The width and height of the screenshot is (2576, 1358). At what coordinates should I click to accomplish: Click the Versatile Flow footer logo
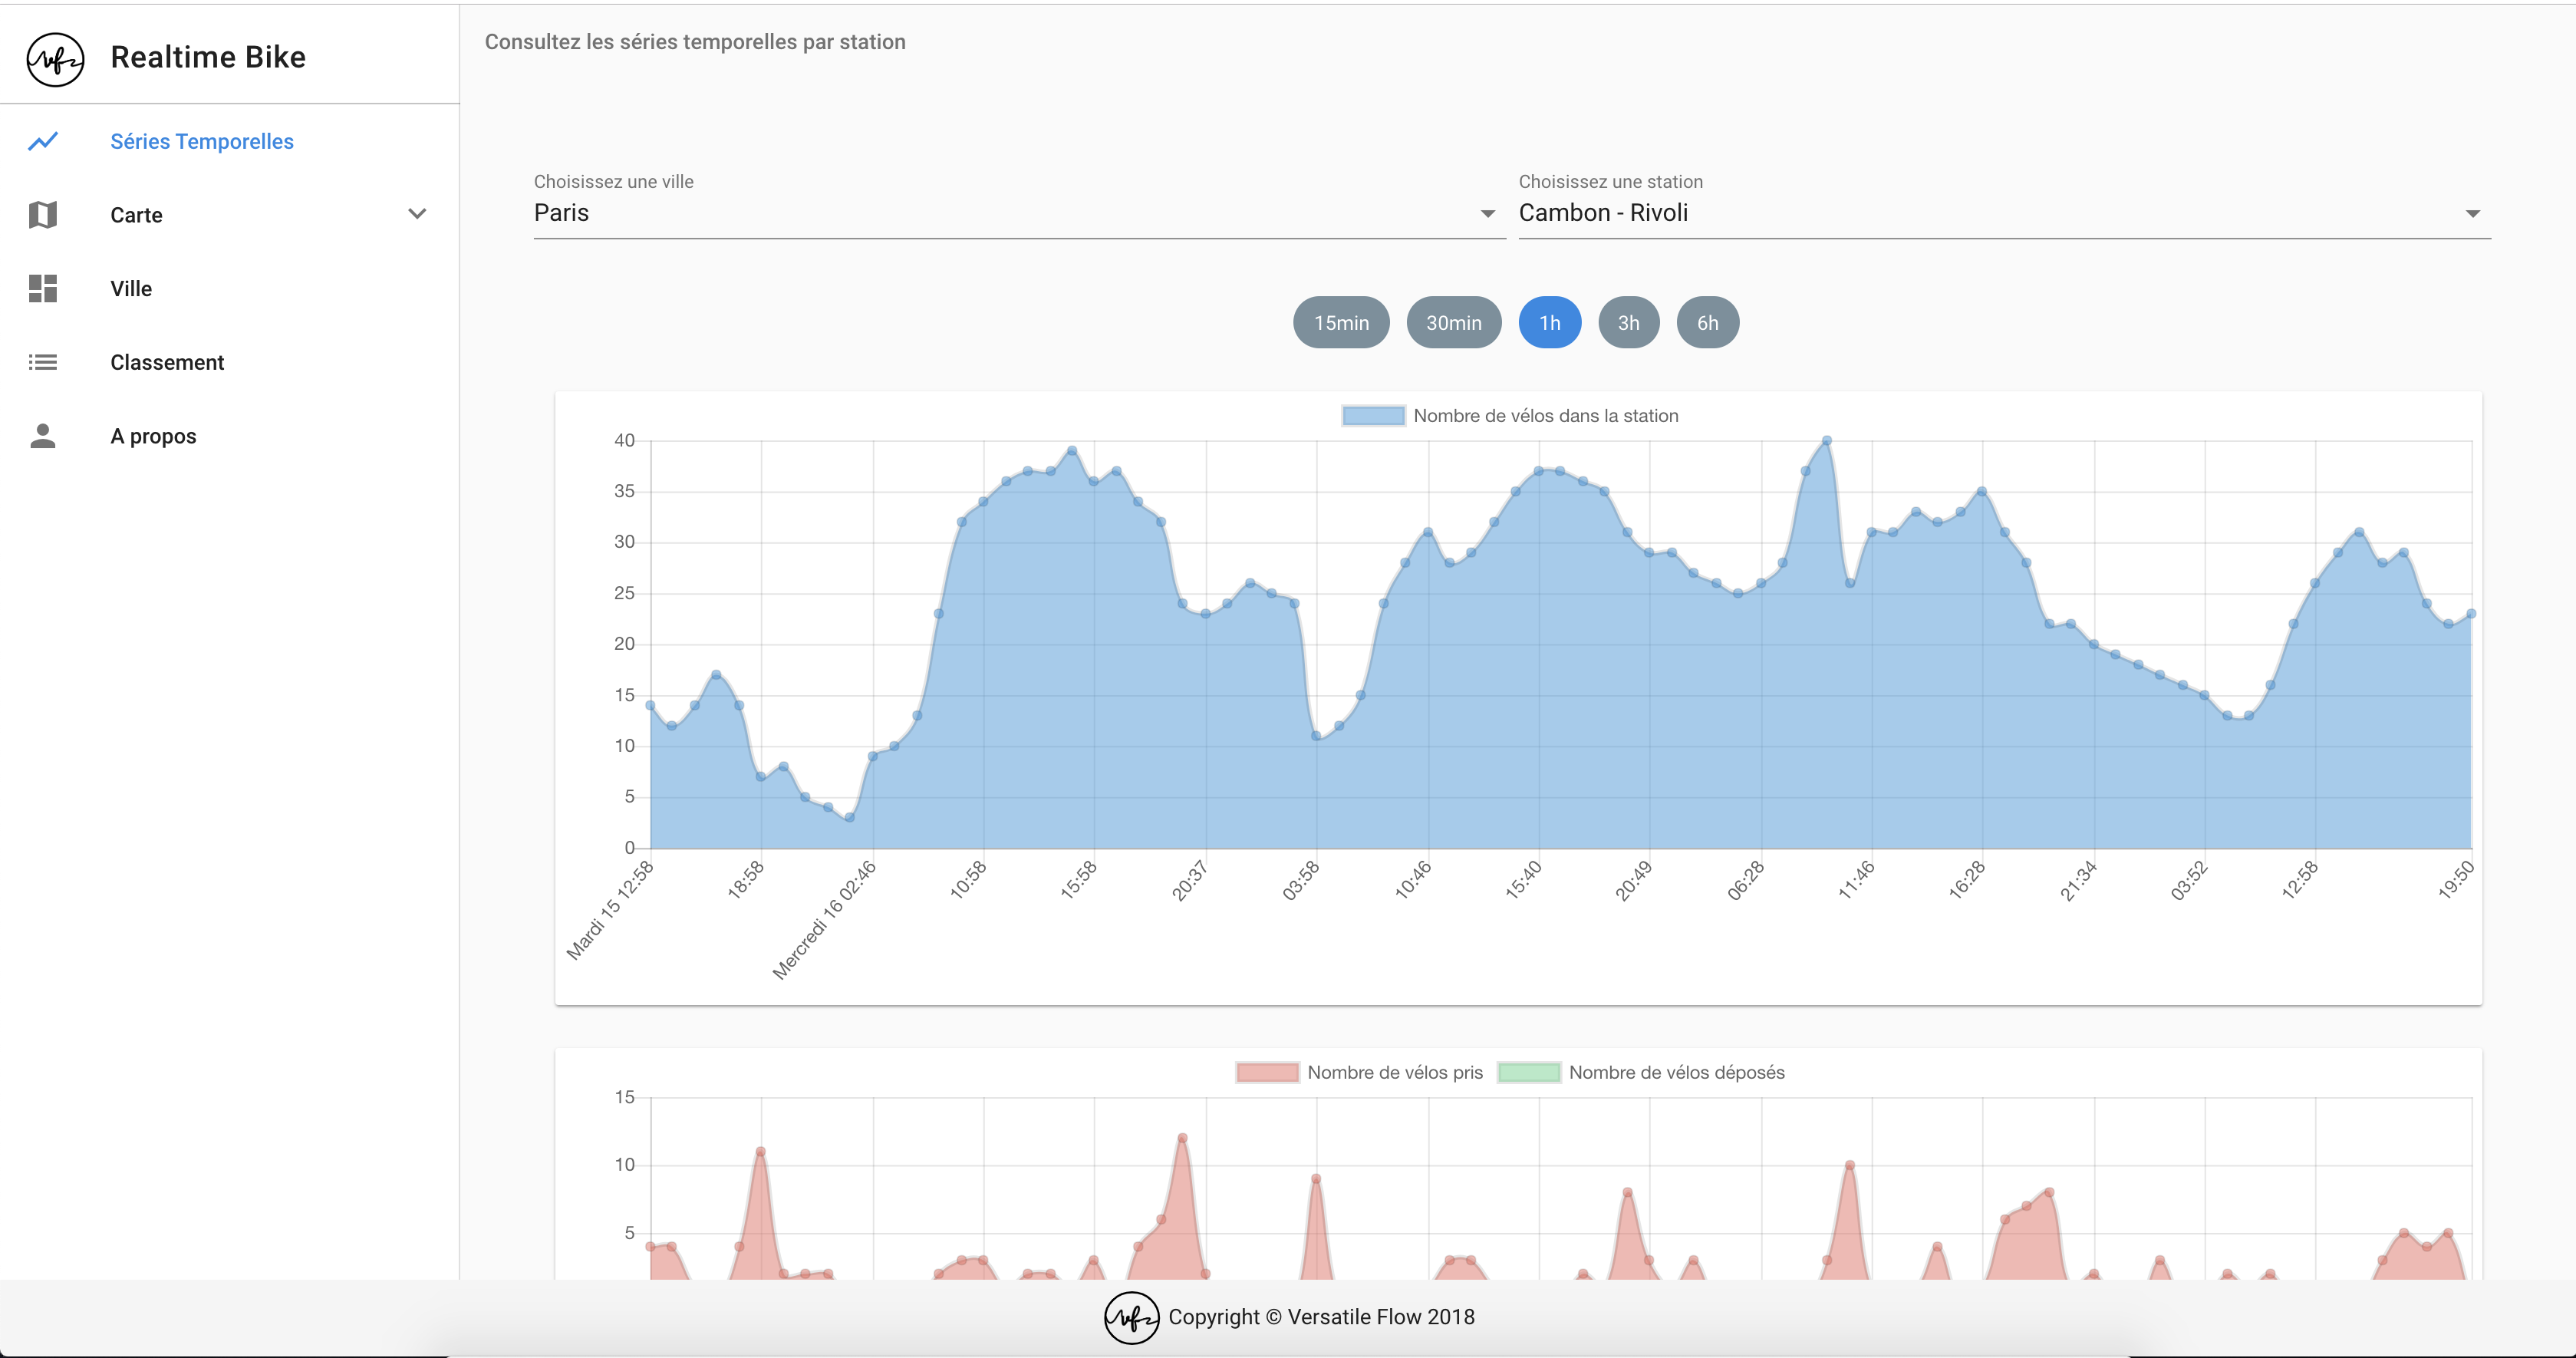coord(1131,1317)
